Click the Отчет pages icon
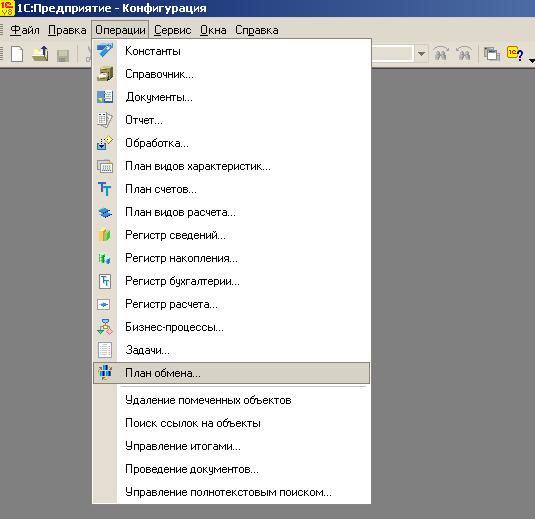 tap(104, 120)
